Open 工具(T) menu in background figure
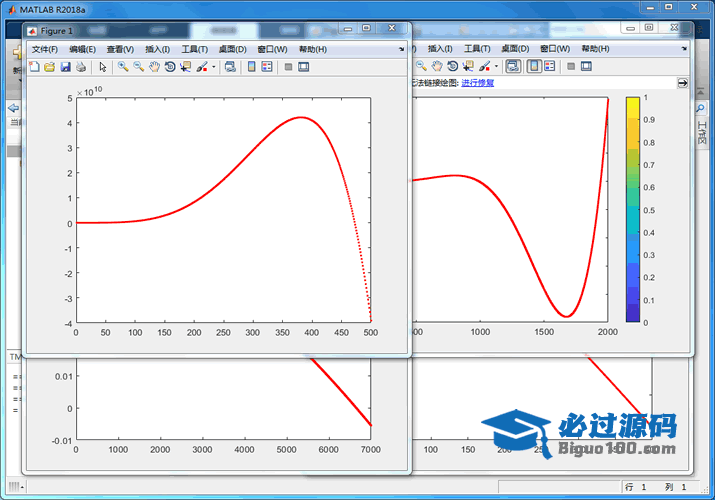Screen dimensions: 715x500 (x=477, y=49)
